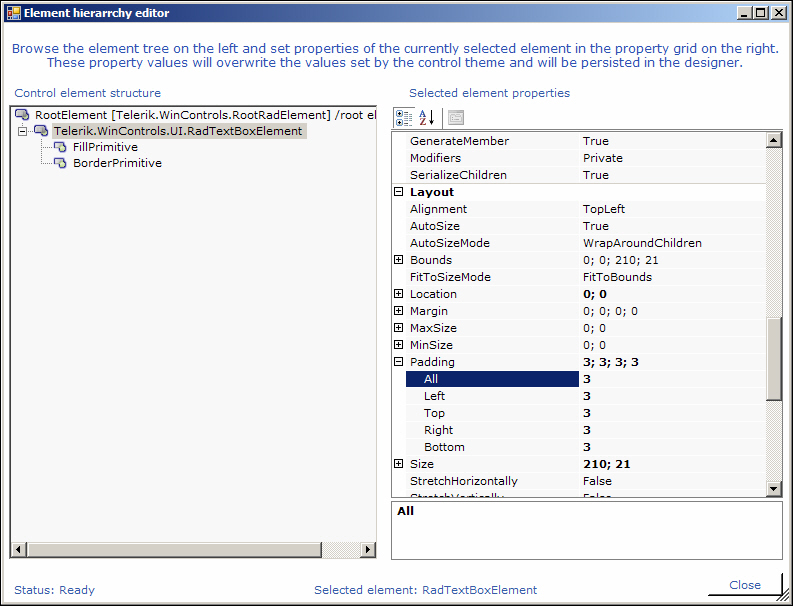Viewport: 793px width, 606px height.
Task: Click the Private Modifiers value
Action: (x=602, y=158)
